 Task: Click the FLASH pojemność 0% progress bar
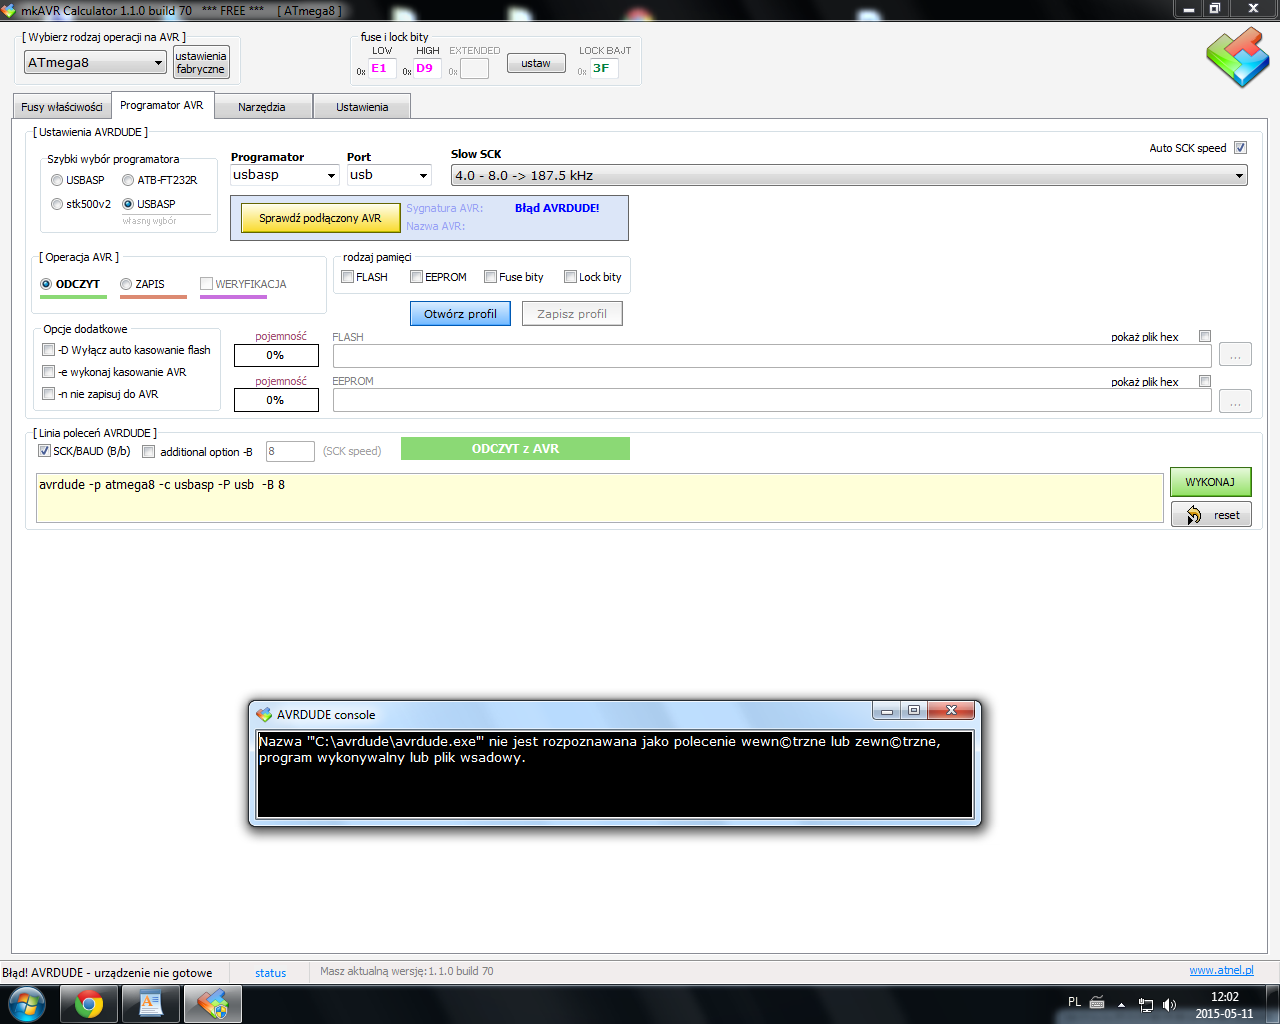coord(276,355)
